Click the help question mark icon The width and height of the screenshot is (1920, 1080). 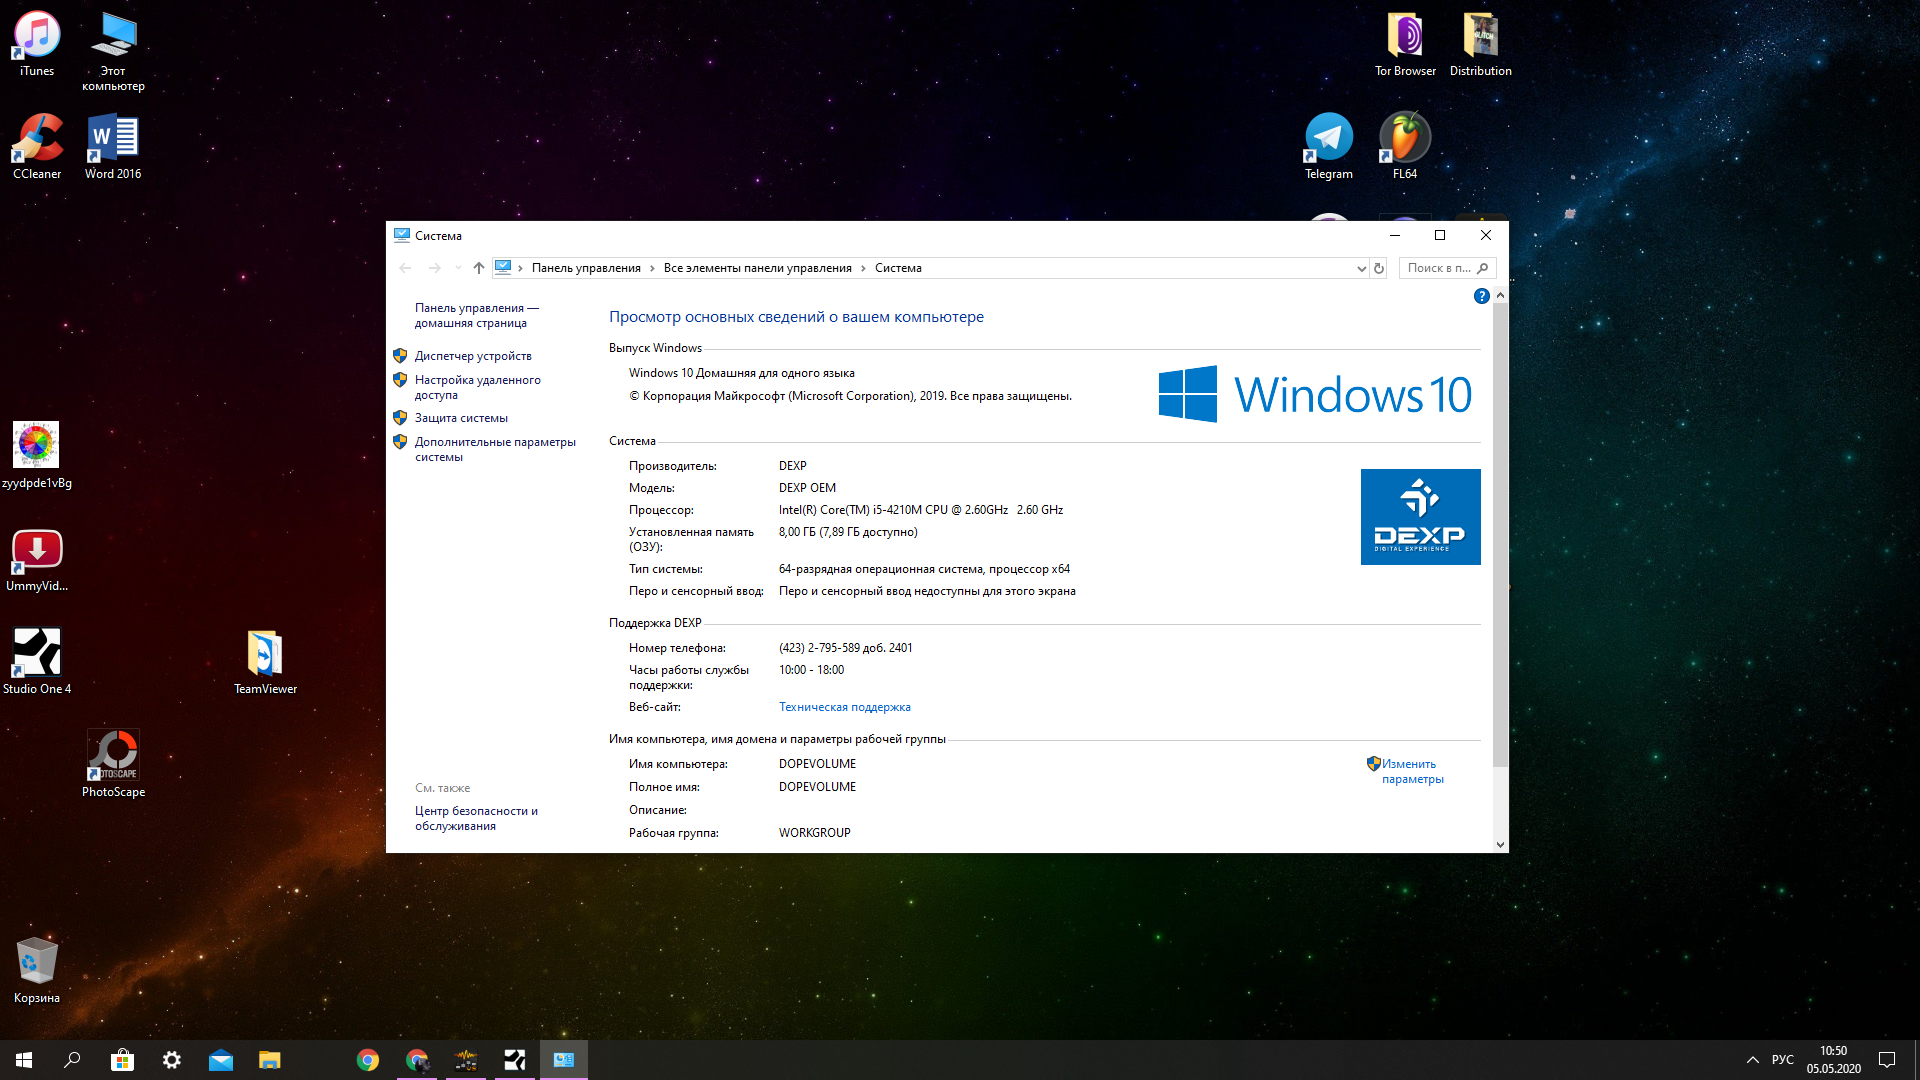1481,296
